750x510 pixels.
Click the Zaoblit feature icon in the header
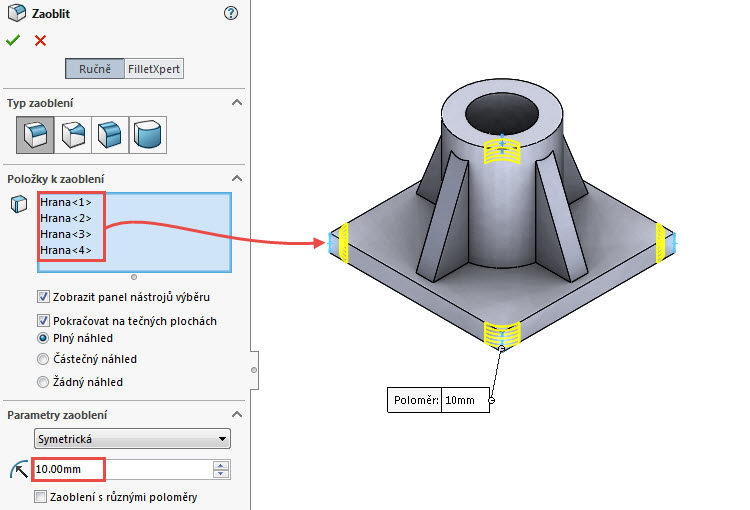pos(17,13)
